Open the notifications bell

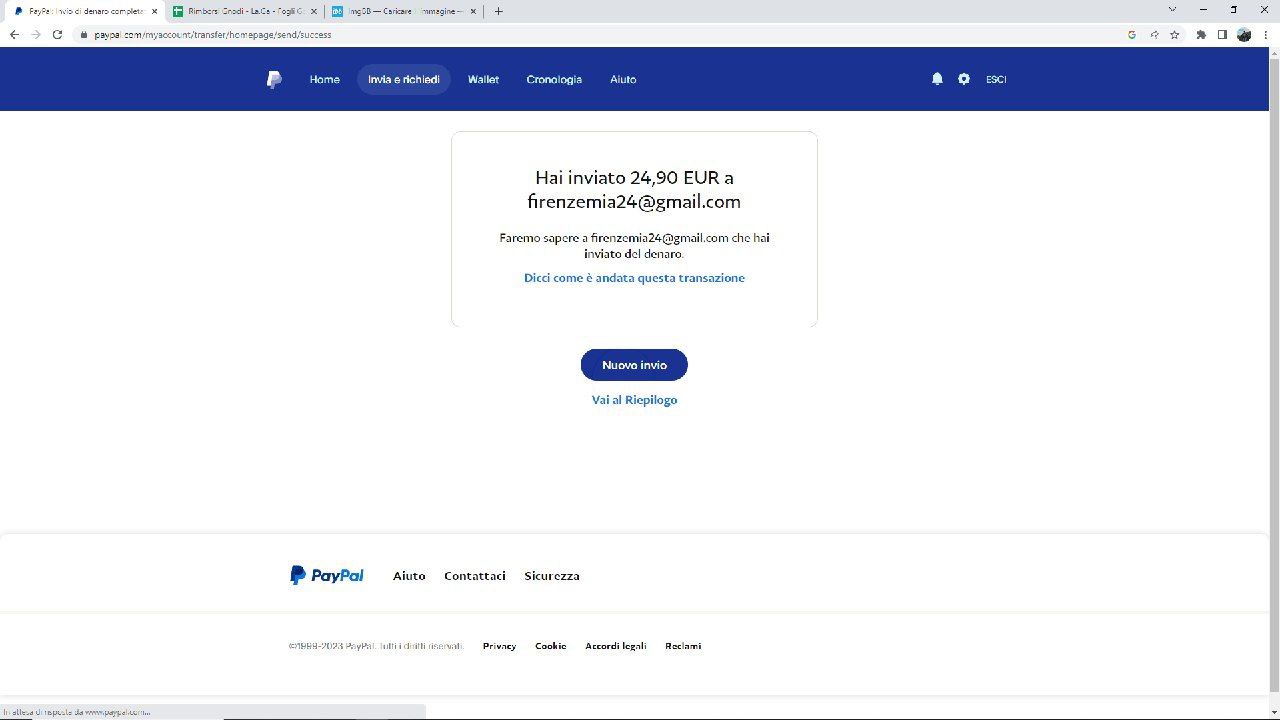pos(937,79)
